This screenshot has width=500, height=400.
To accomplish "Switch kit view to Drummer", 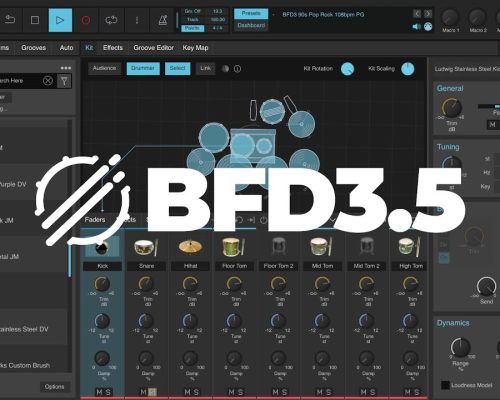I will coord(143,68).
